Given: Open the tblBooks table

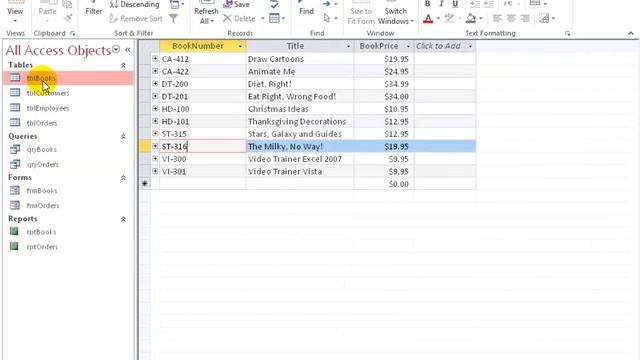Looking at the screenshot, I should pyautogui.click(x=68, y=78).
